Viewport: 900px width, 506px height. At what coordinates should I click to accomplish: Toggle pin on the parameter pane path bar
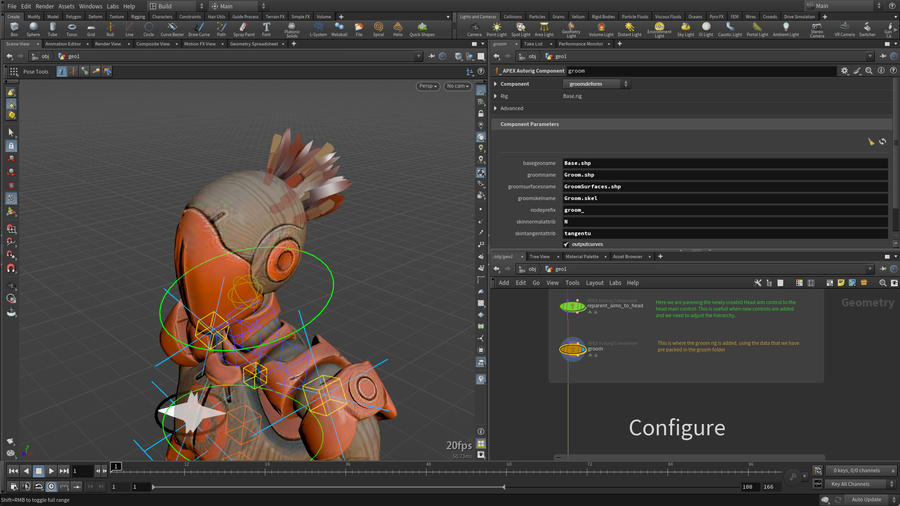click(x=883, y=56)
